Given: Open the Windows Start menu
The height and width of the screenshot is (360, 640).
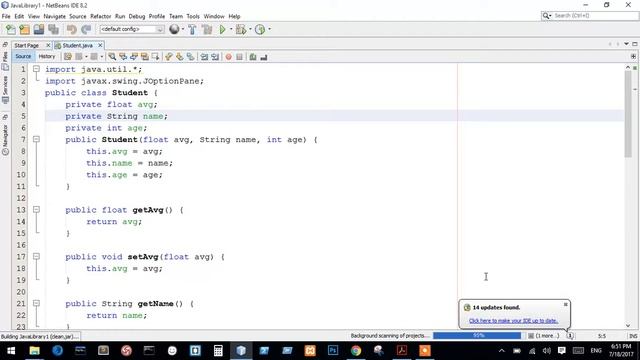Looking at the screenshot, I should point(11,350).
